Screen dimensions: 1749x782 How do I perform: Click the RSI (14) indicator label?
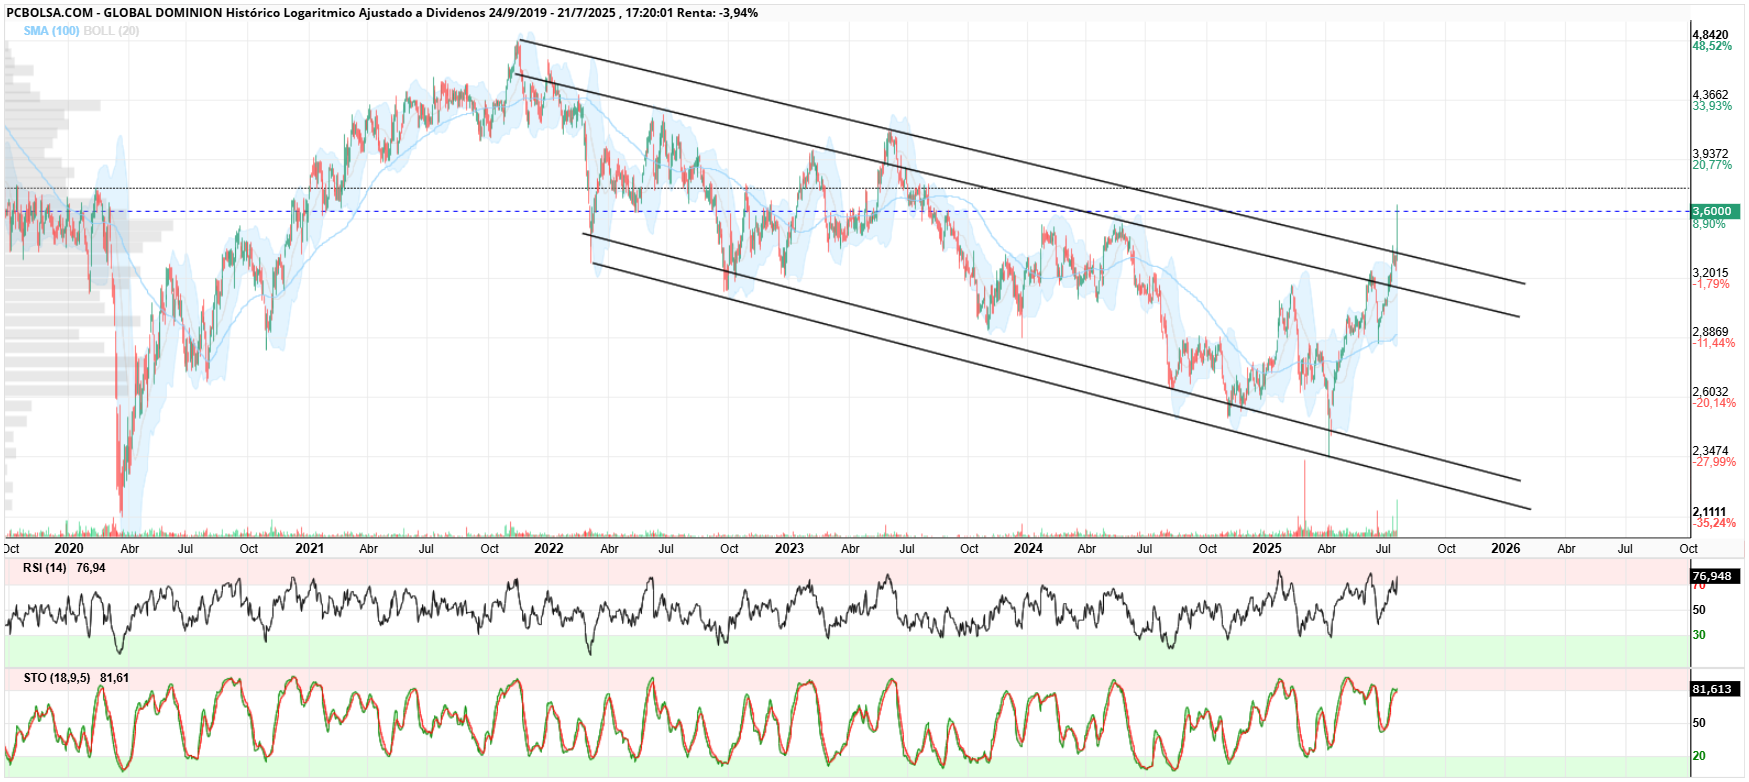[45, 568]
